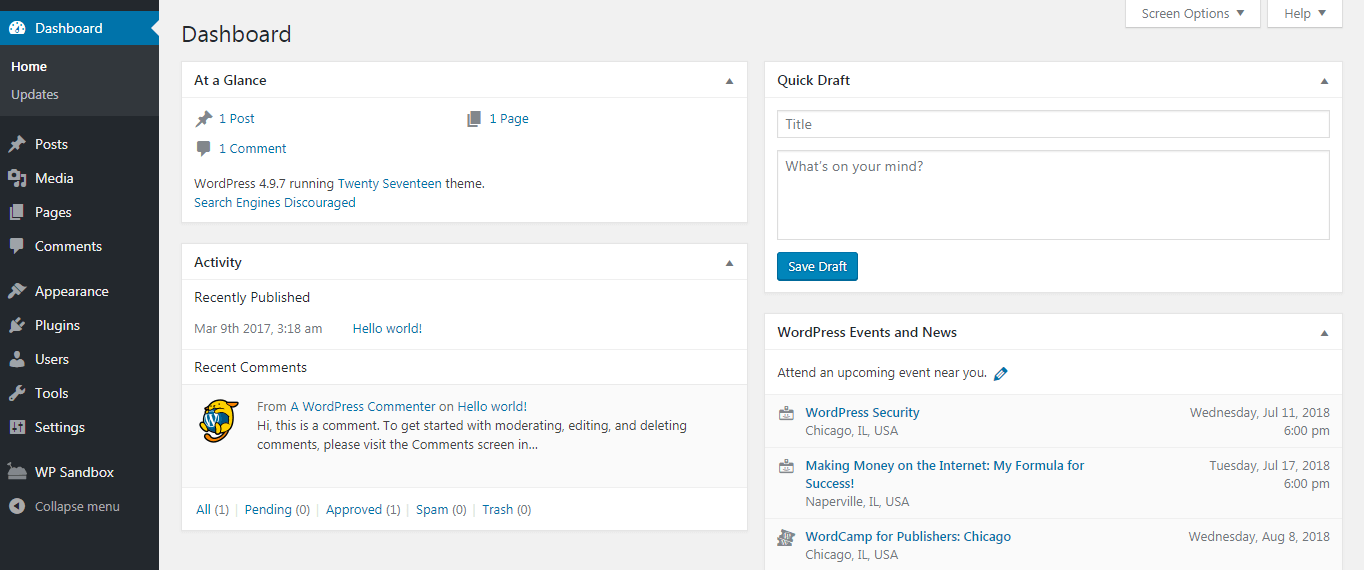Click the What's on your mind text area
Screen dimensions: 1364x570
point(1053,195)
